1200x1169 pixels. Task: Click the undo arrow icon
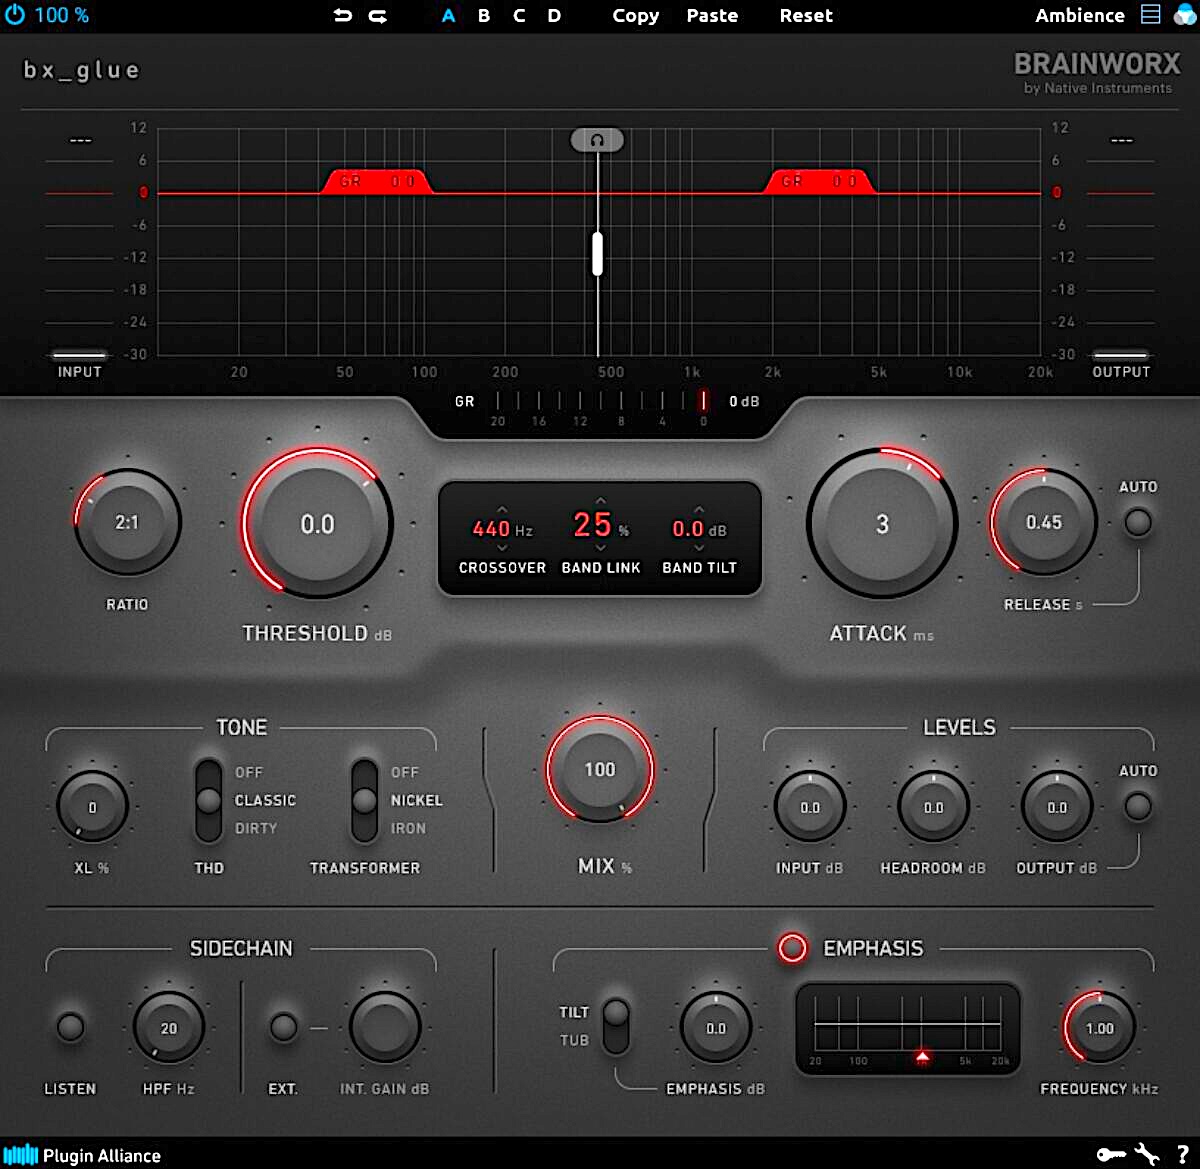(x=343, y=16)
